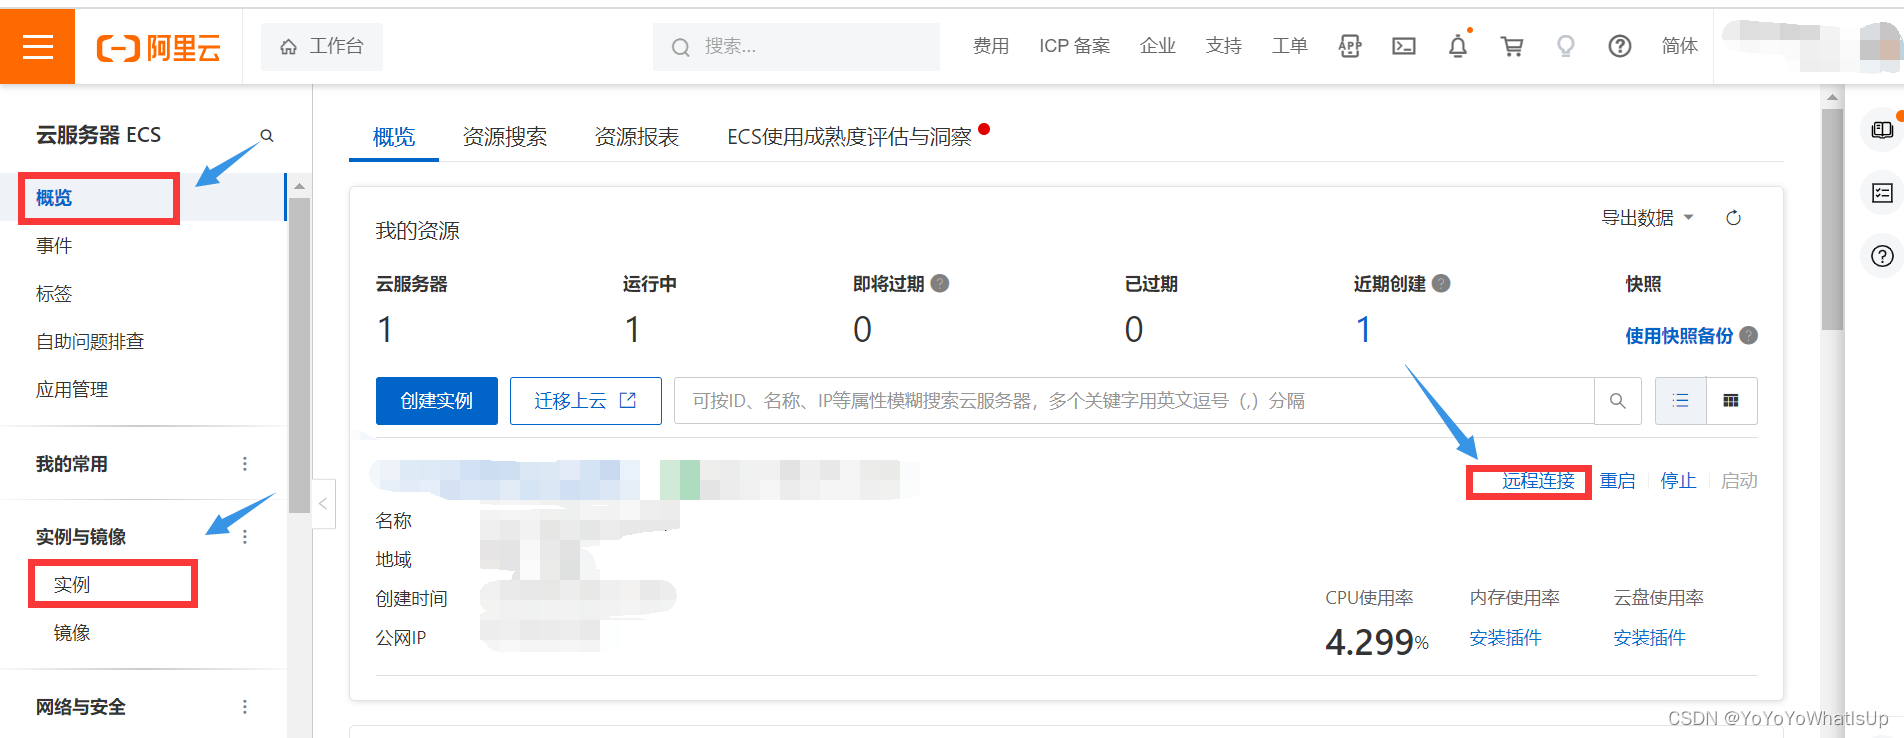This screenshot has height=738, width=1904.
Task: Focus the instance fuzzy search field
Action: [x=1134, y=401]
